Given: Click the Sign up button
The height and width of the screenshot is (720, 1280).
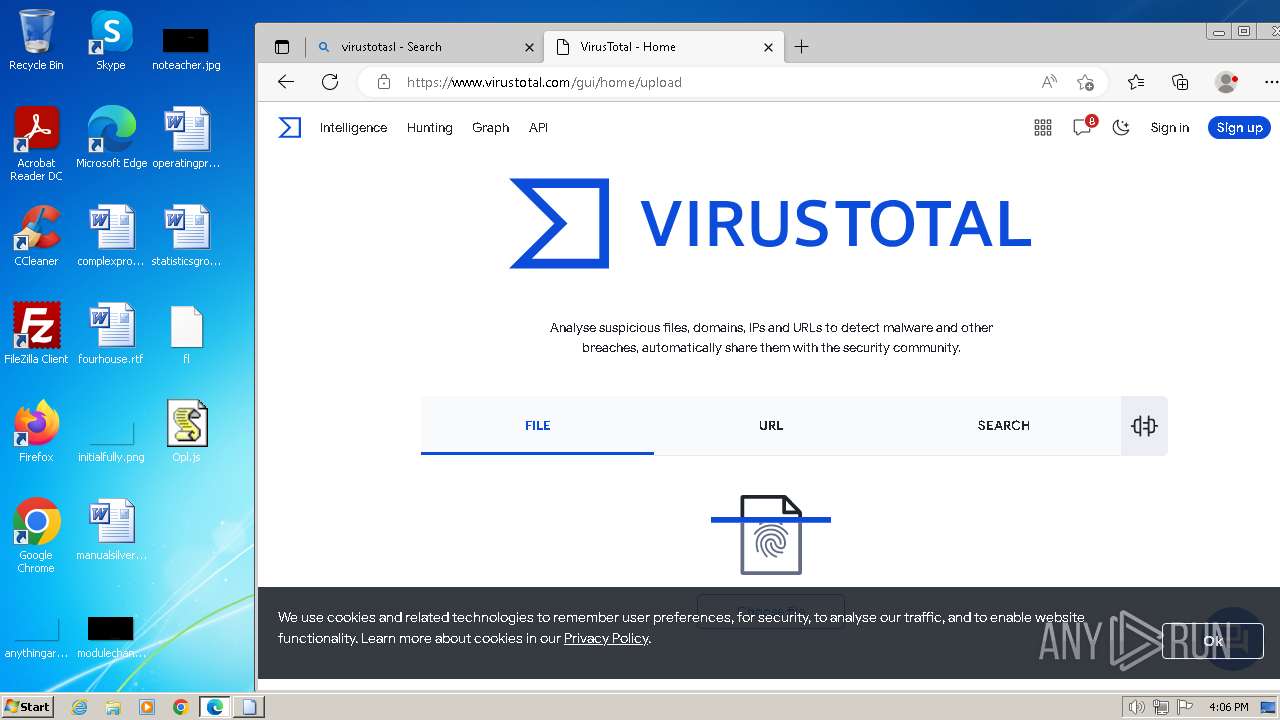Looking at the screenshot, I should coord(1240,128).
